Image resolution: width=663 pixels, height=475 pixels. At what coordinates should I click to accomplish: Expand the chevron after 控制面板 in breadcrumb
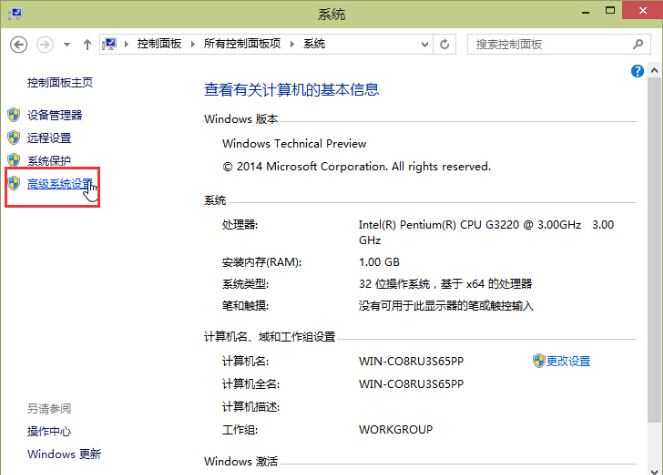(194, 44)
